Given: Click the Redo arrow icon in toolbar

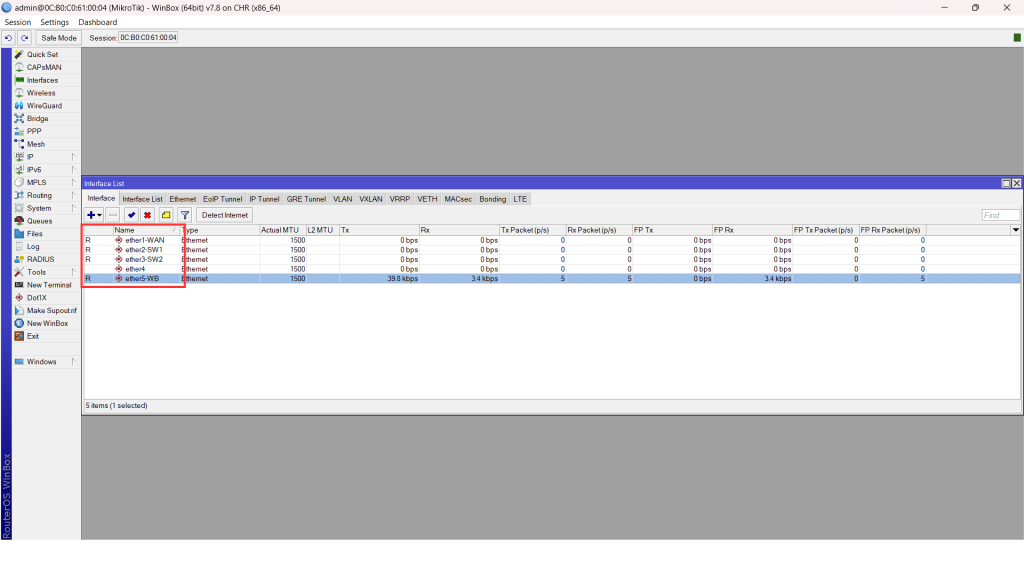Looking at the screenshot, I should coord(24,38).
